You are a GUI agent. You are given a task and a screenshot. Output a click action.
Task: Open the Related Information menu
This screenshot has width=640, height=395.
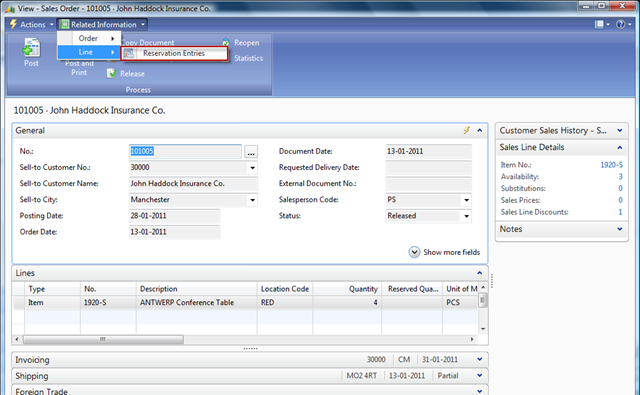102,24
